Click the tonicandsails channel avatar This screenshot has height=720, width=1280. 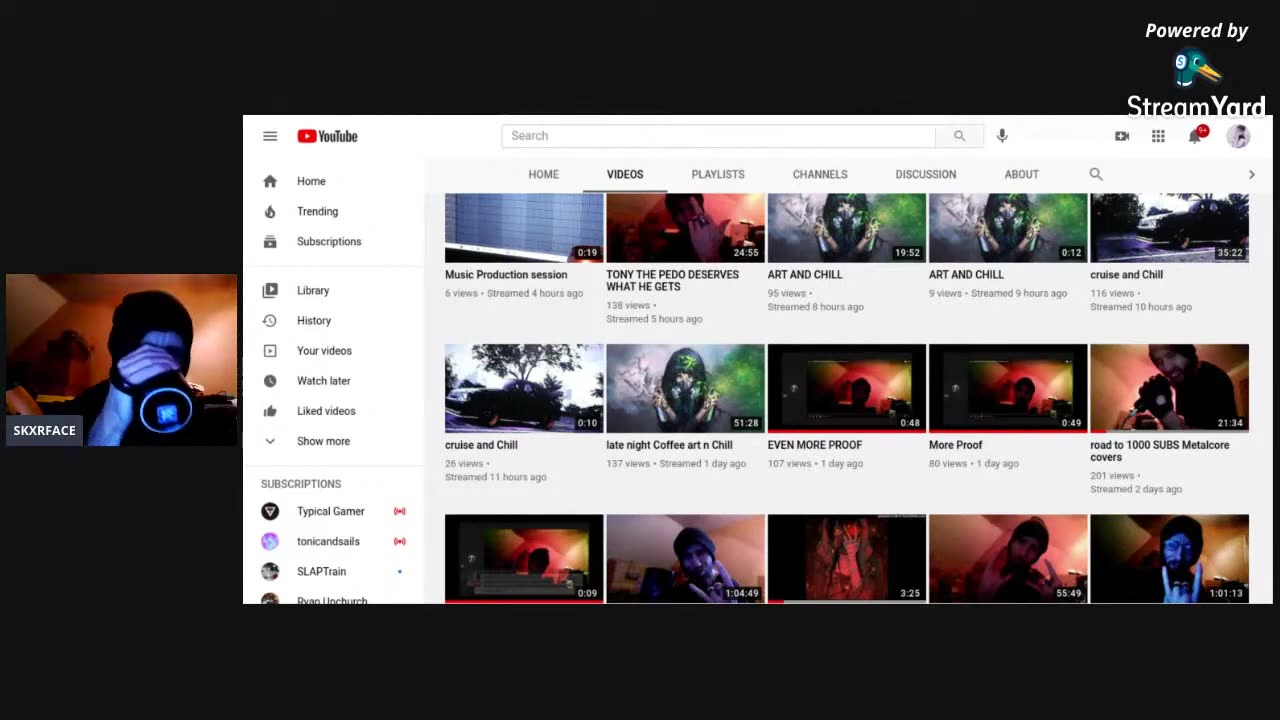coord(270,541)
